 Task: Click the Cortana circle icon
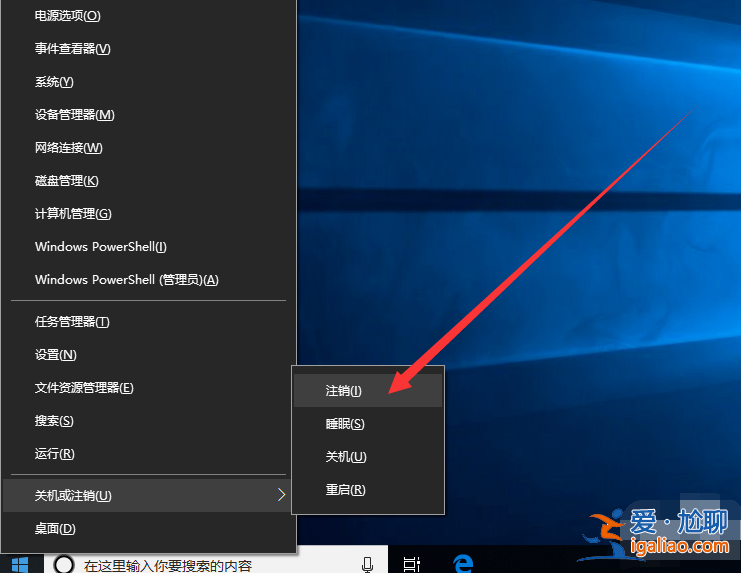pos(64,564)
